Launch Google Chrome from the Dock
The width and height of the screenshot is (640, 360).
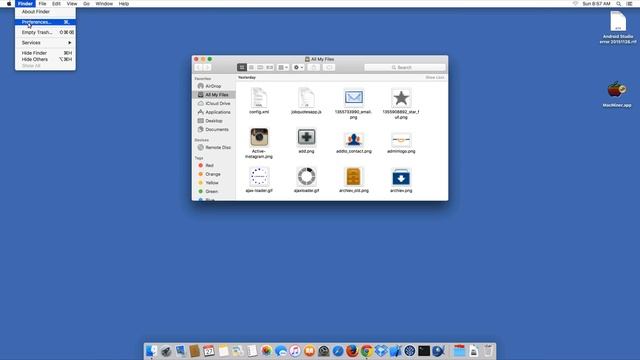[367, 351]
